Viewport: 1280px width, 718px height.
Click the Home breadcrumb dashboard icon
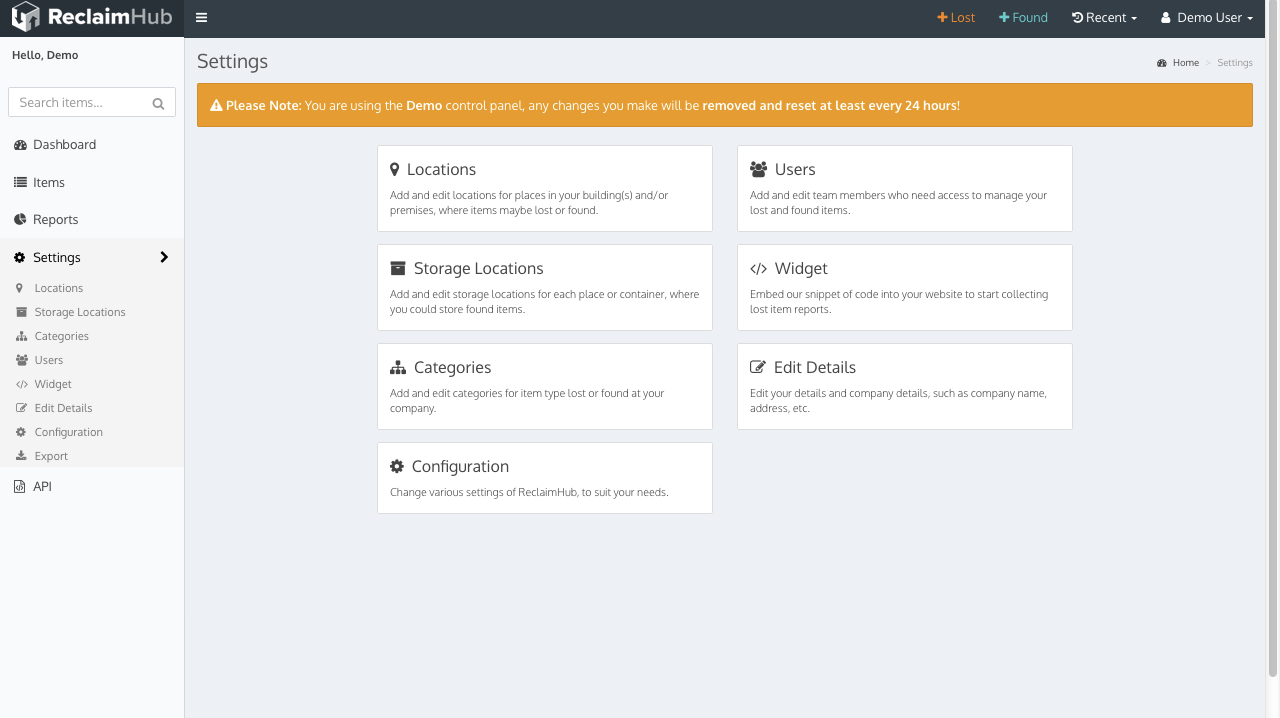click(1162, 63)
